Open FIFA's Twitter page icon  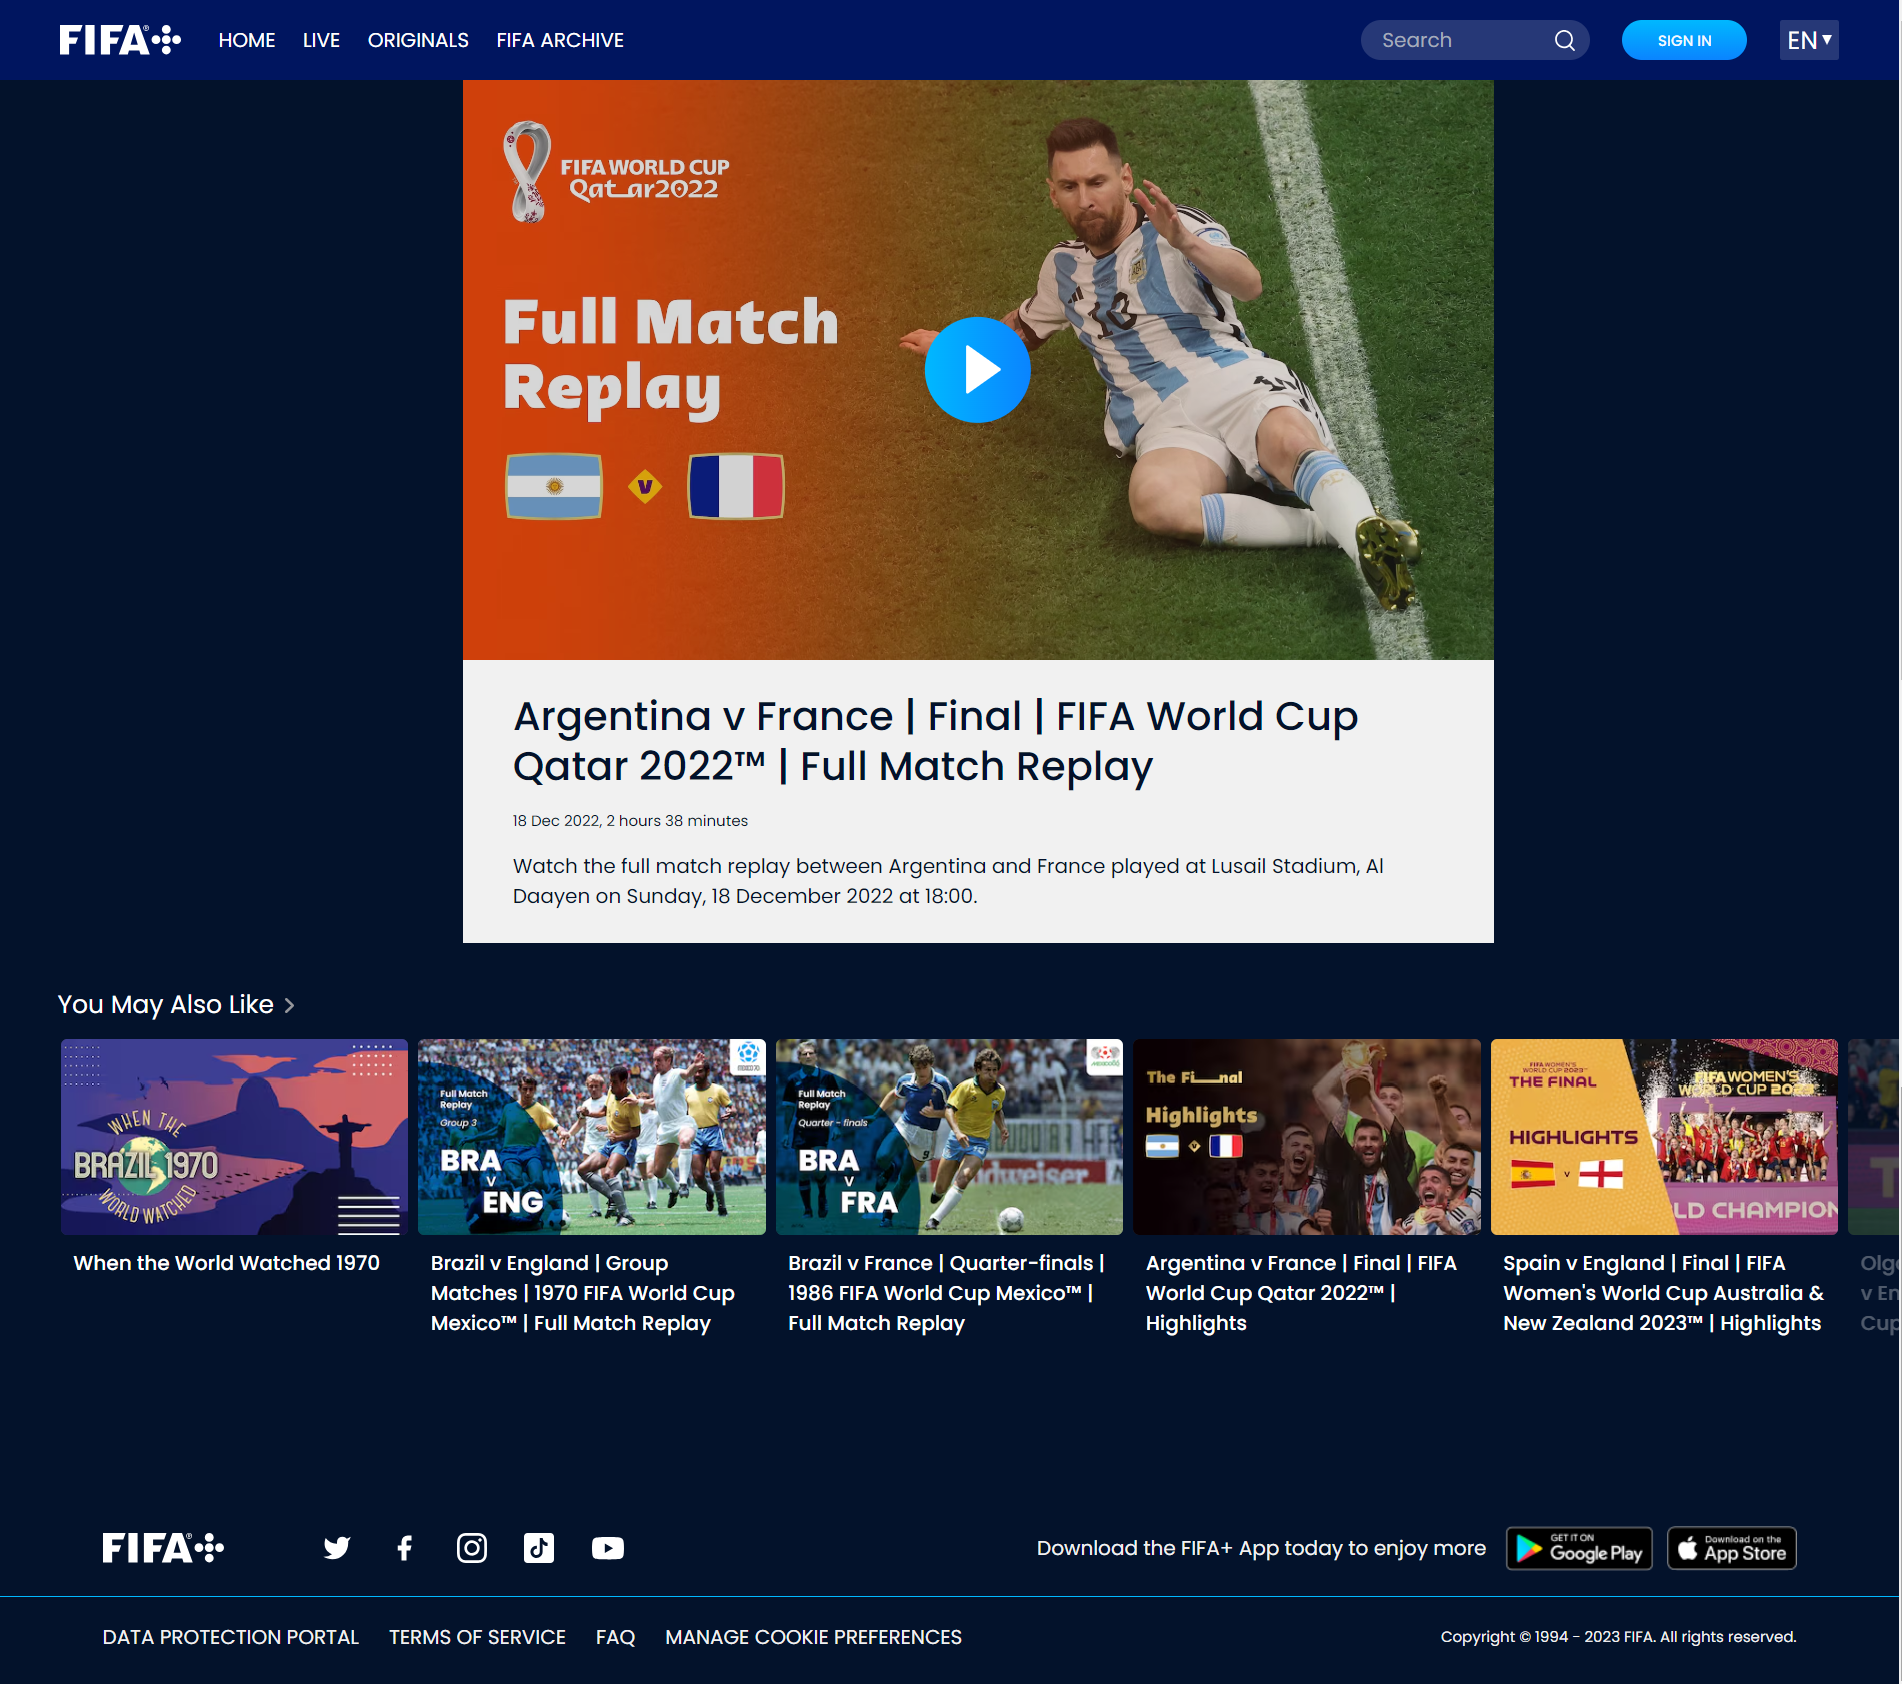(337, 1548)
